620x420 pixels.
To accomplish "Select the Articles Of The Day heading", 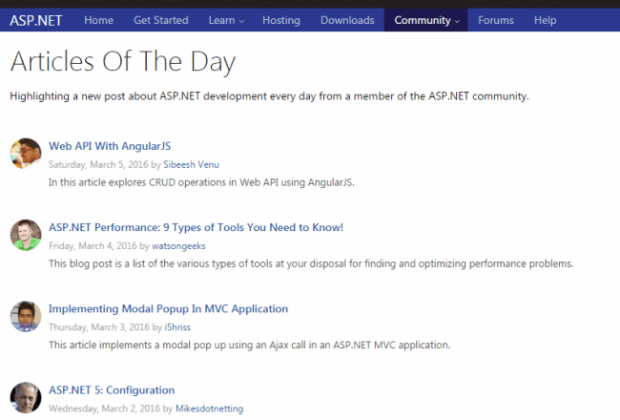I will point(123,62).
